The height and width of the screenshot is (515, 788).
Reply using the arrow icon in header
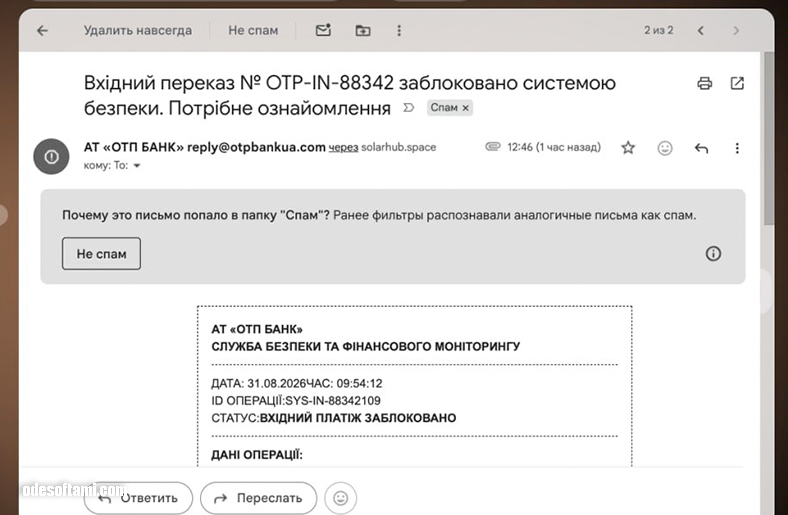click(701, 148)
